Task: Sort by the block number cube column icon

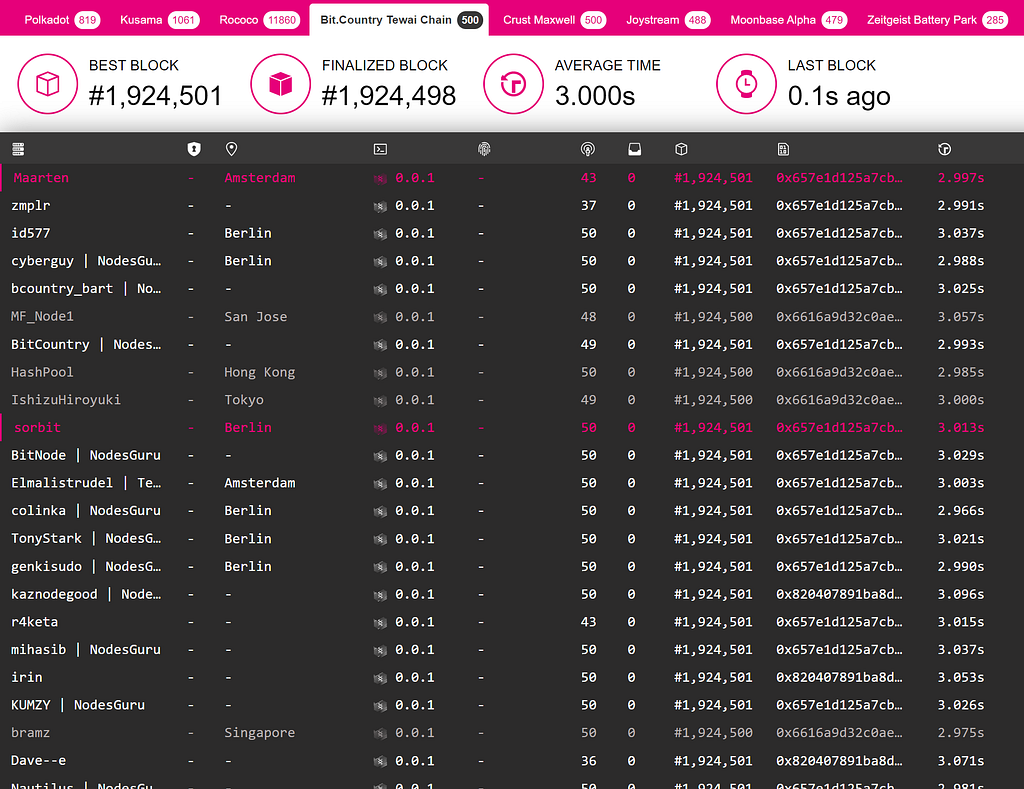Action: tap(681, 150)
